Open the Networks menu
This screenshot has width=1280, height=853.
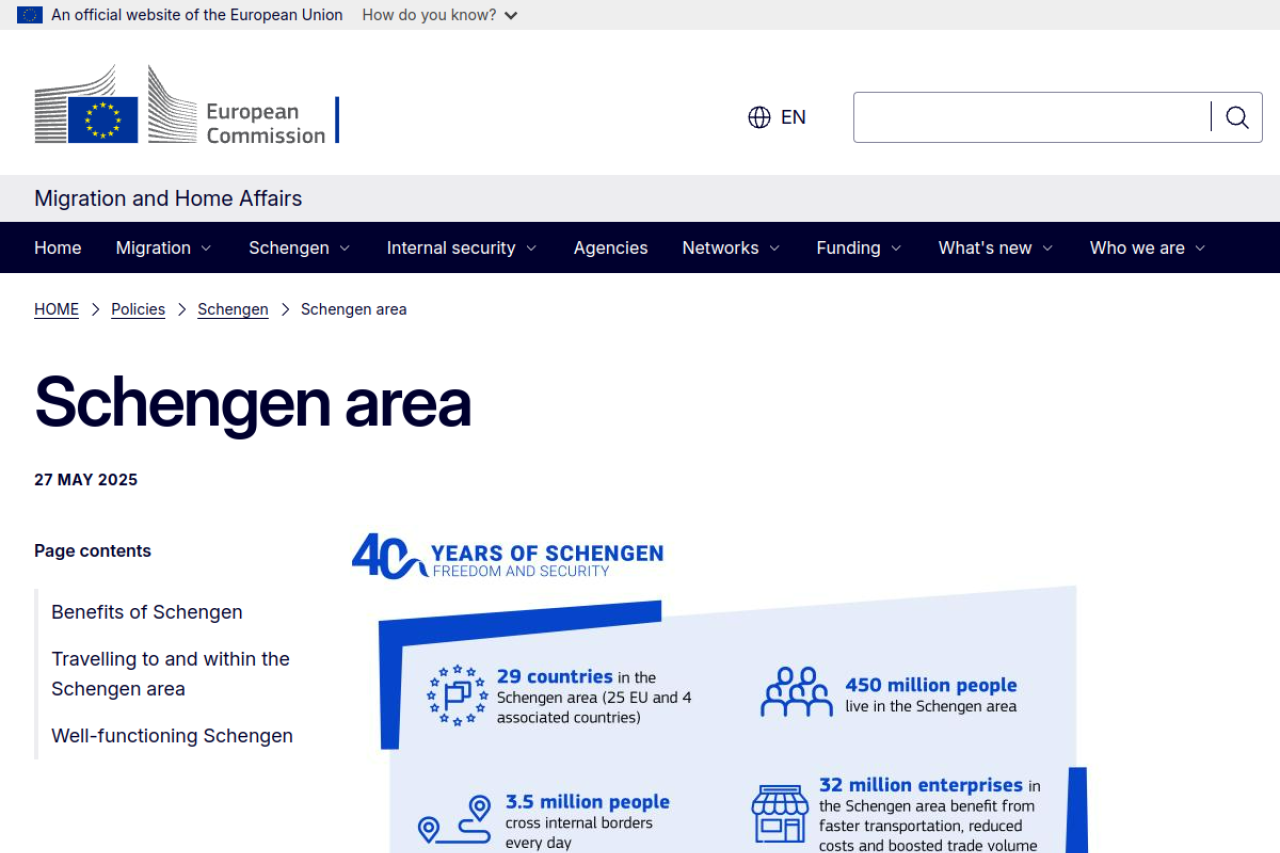[720, 248]
